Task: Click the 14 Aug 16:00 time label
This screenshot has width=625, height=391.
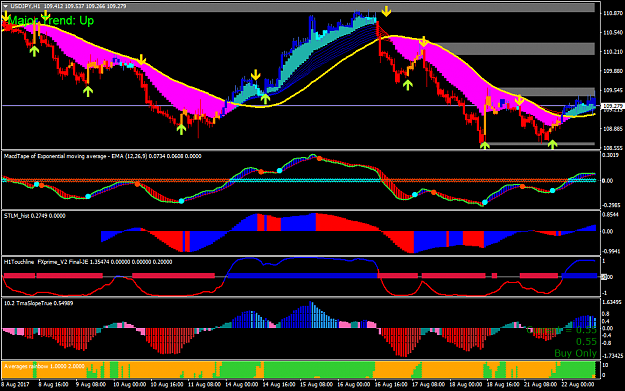Action: [x=279, y=384]
